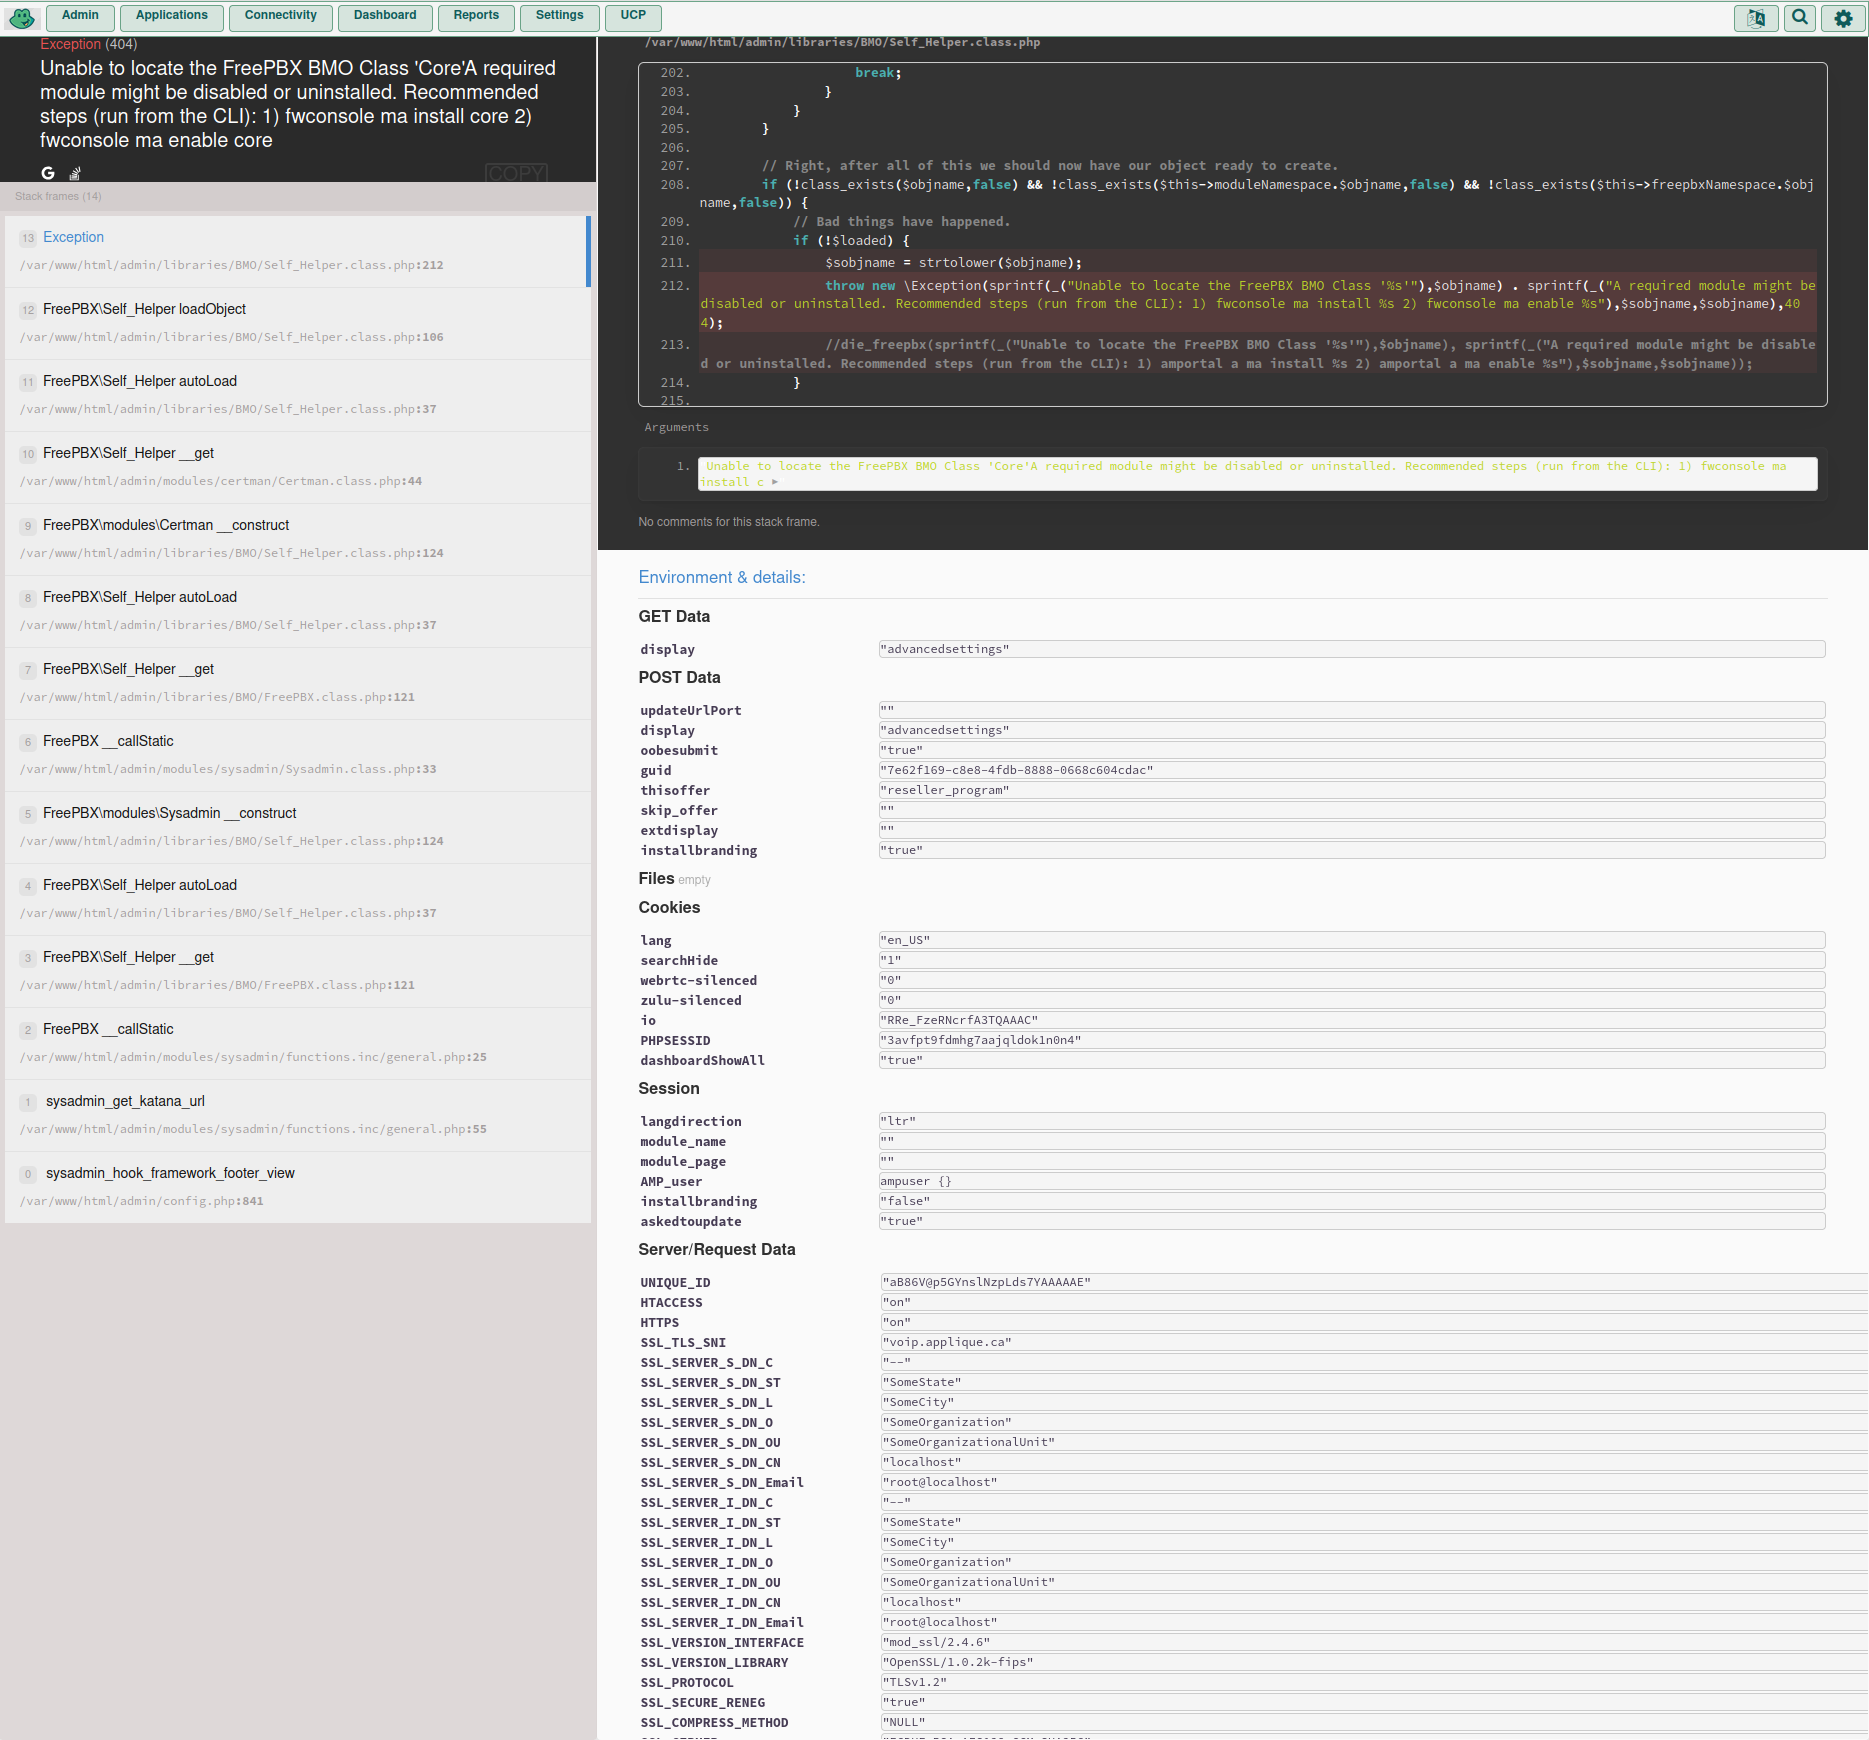The width and height of the screenshot is (1869, 1740).
Task: Select stack frame 6 FreePBX __callStatic
Action: [x=298, y=755]
